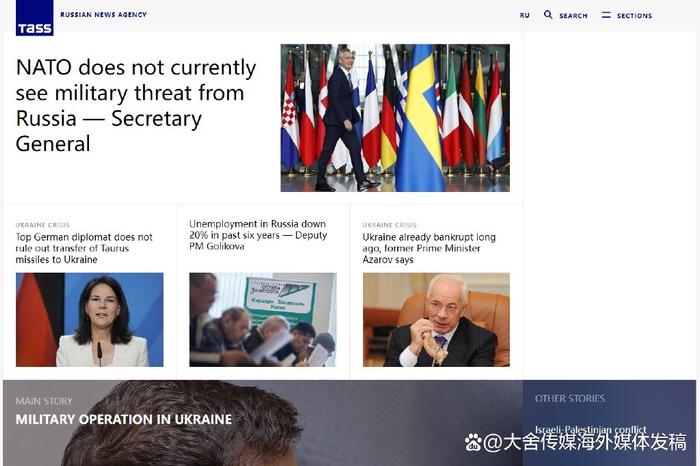Click the TASS logo

pos(34,18)
